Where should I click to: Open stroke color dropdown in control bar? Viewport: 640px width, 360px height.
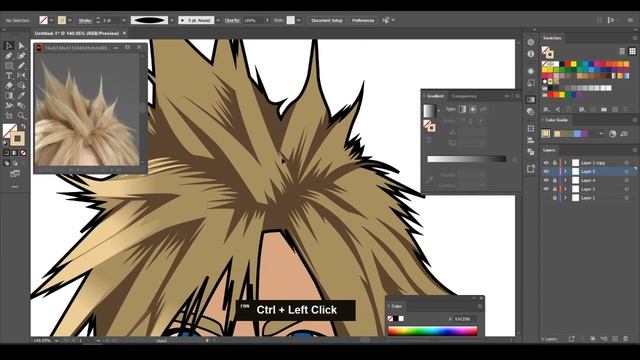tap(70, 20)
